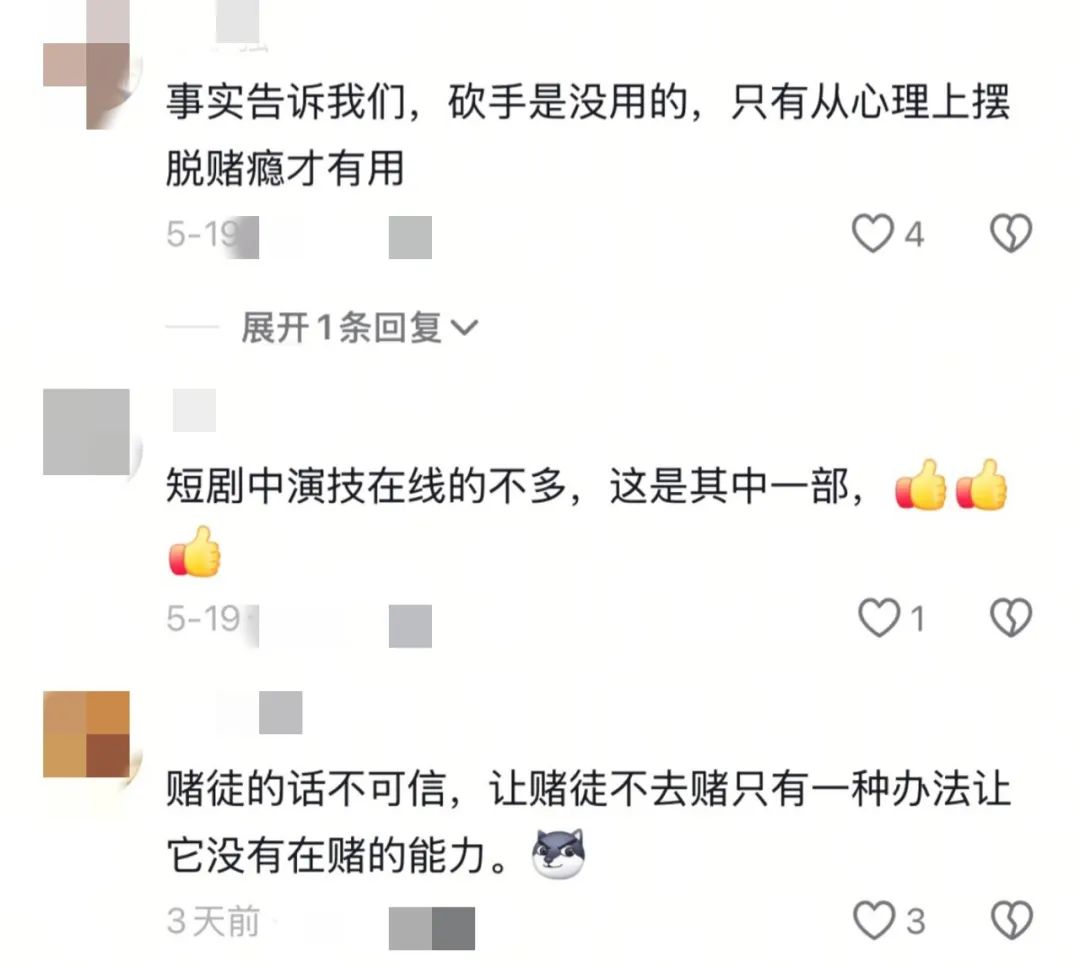Tap the thumbs-up emoji on the second line

pos(195,551)
